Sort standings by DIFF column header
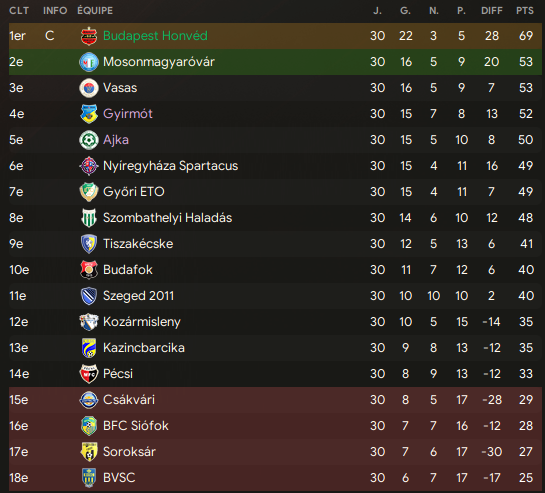 [x=491, y=11]
